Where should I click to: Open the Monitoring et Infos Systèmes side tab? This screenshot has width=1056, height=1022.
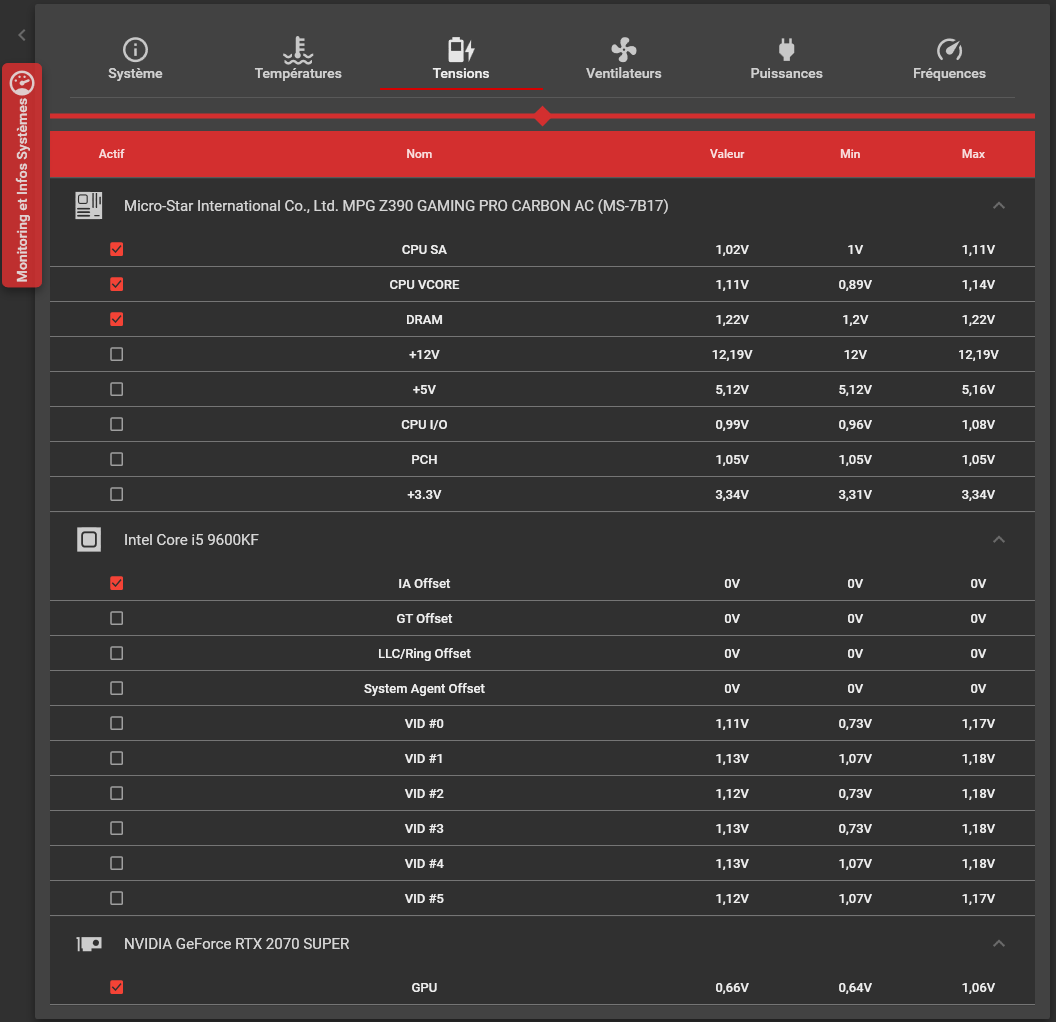pos(22,176)
